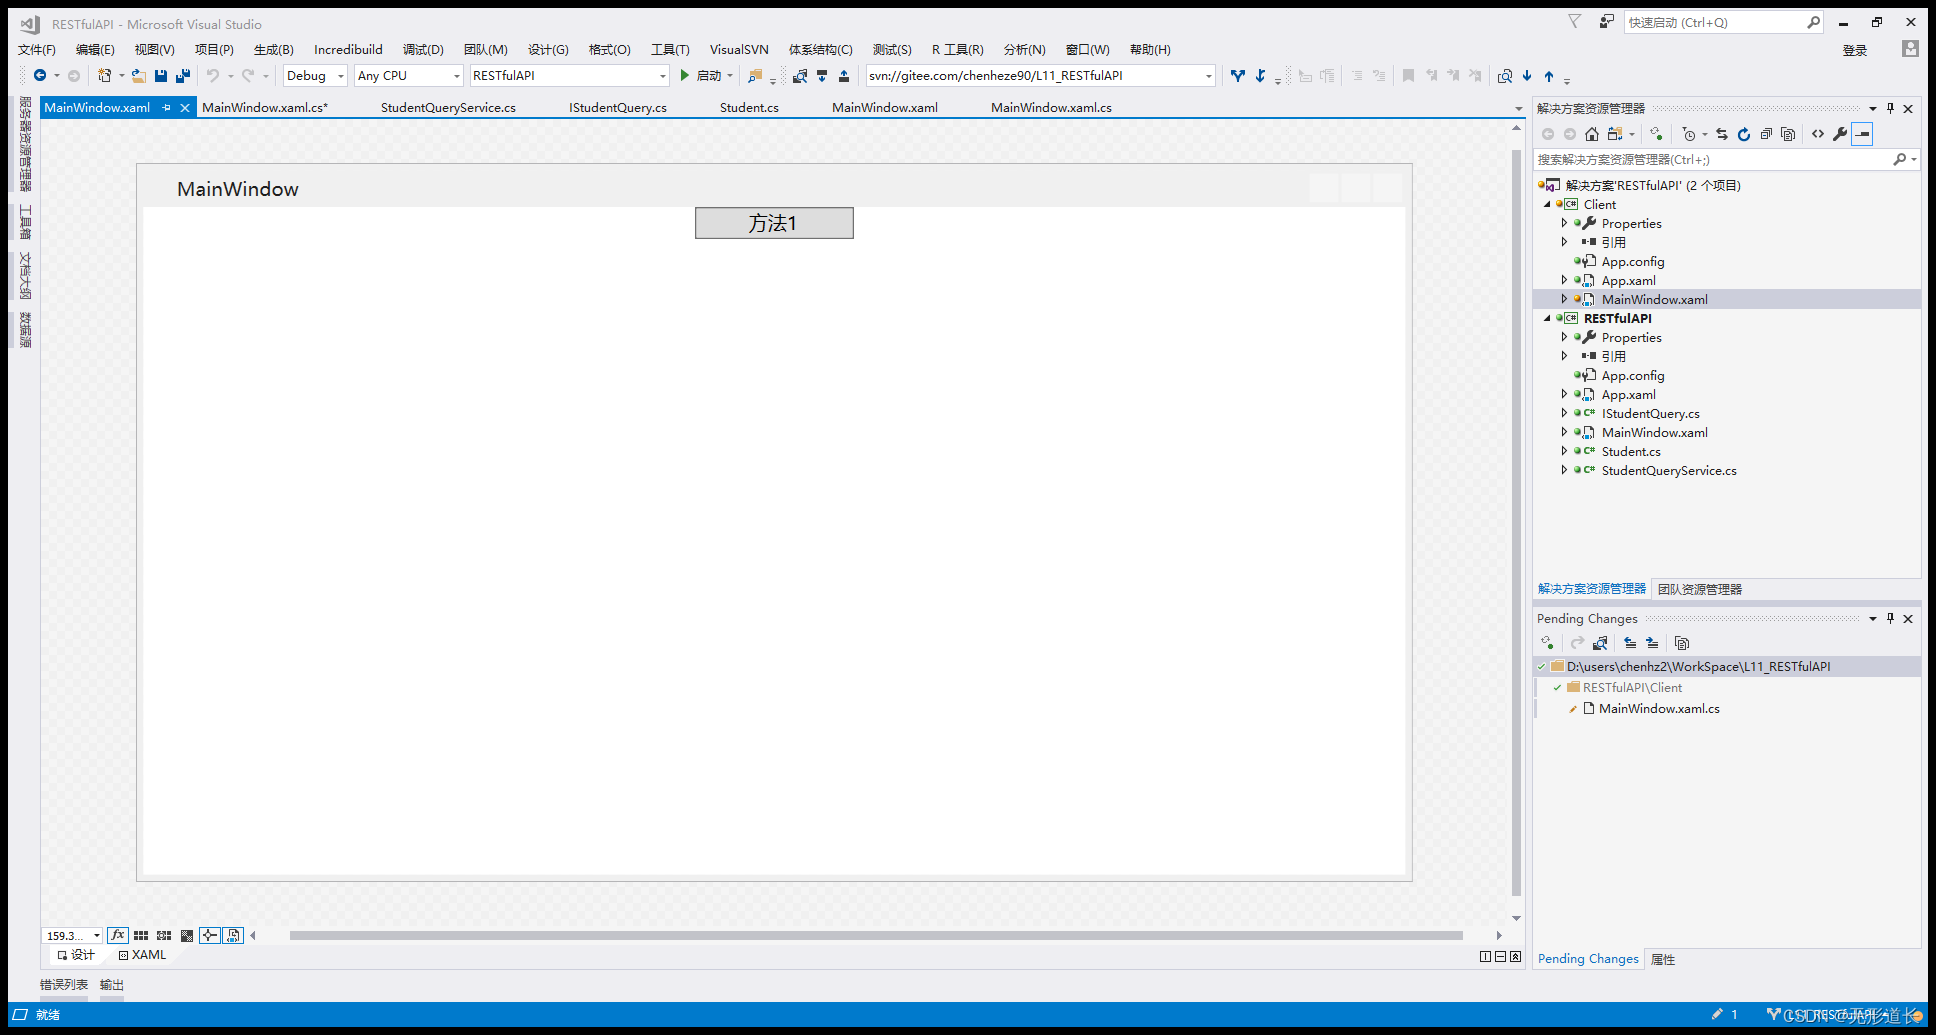Expand StudentQueryService.cs tree node
The height and width of the screenshot is (1035, 1936).
[x=1564, y=470]
